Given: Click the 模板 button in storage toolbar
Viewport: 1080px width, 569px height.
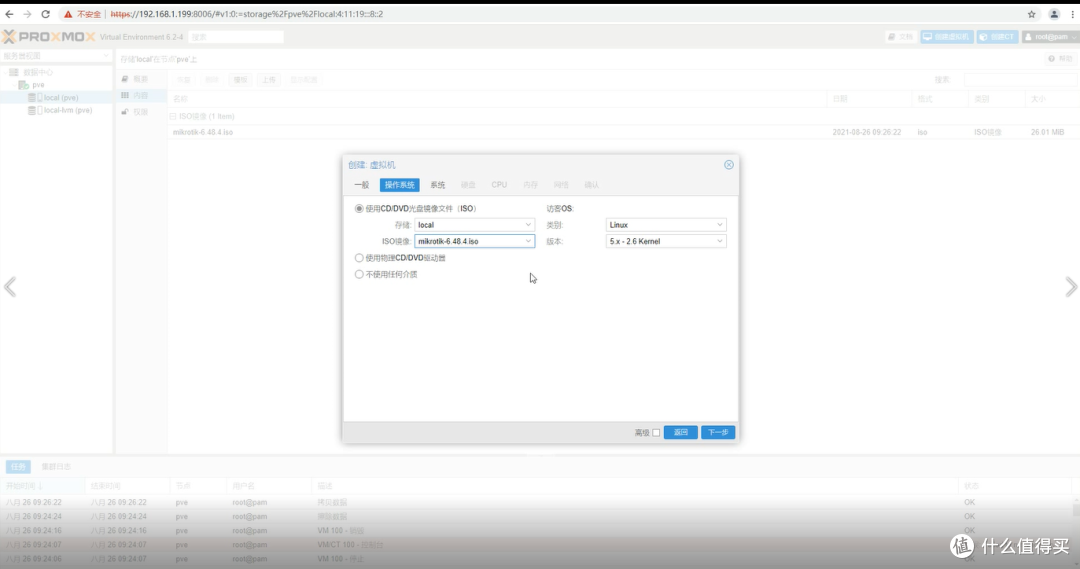Looking at the screenshot, I should [x=240, y=80].
